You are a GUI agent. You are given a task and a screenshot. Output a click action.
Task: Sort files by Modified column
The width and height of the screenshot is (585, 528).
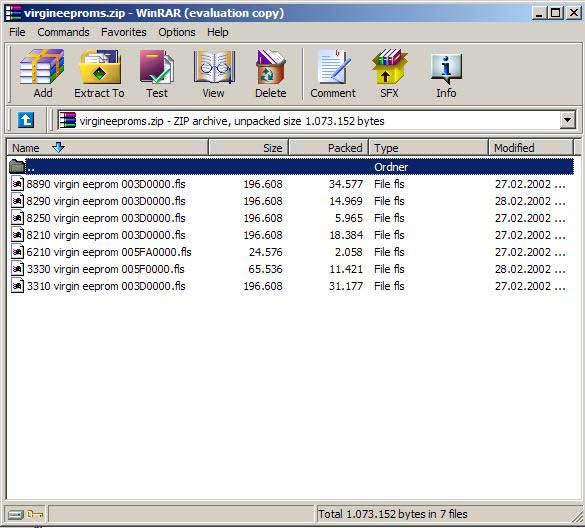[531, 148]
